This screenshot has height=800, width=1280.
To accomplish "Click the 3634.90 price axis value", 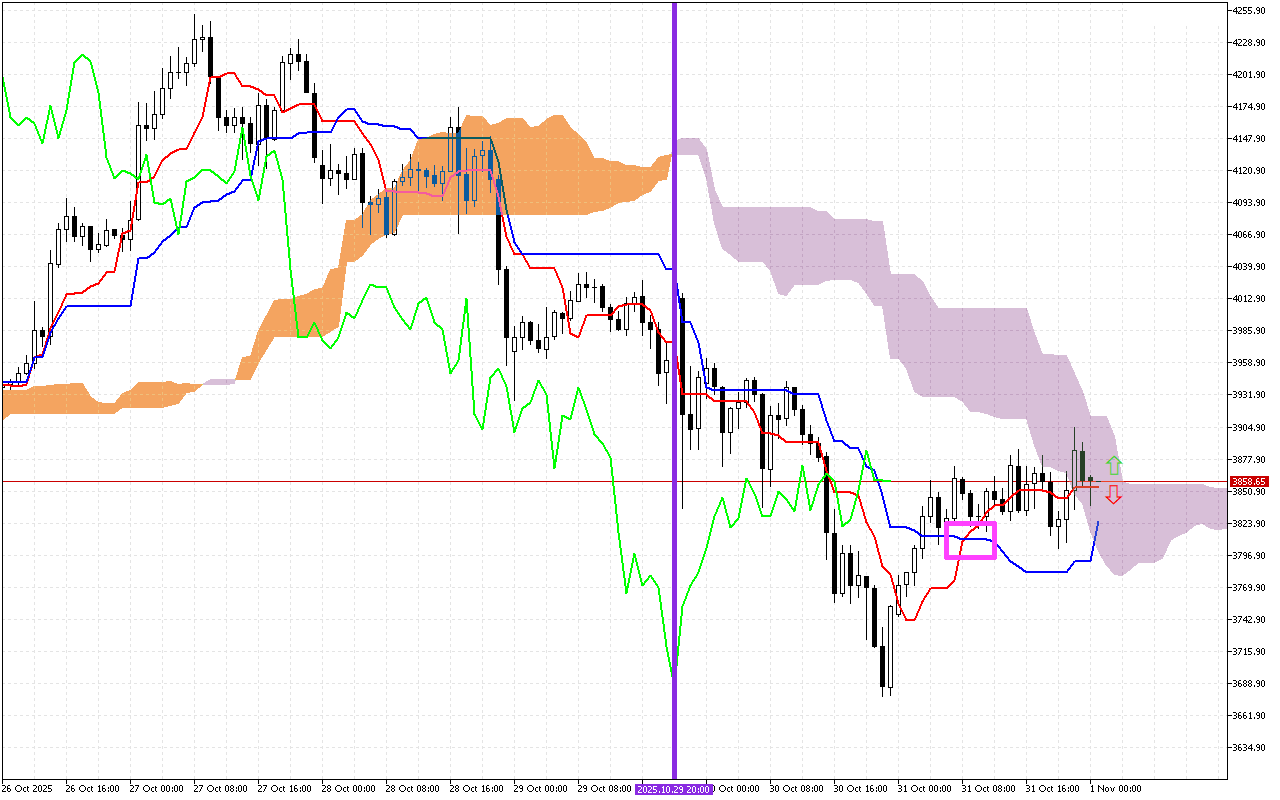I will click(x=1247, y=745).
